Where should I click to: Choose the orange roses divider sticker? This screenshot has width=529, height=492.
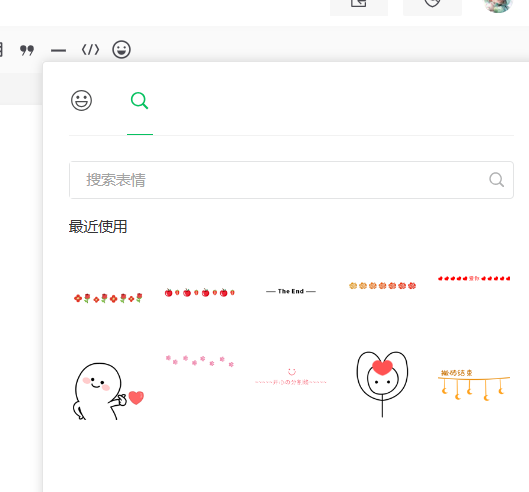point(382,286)
